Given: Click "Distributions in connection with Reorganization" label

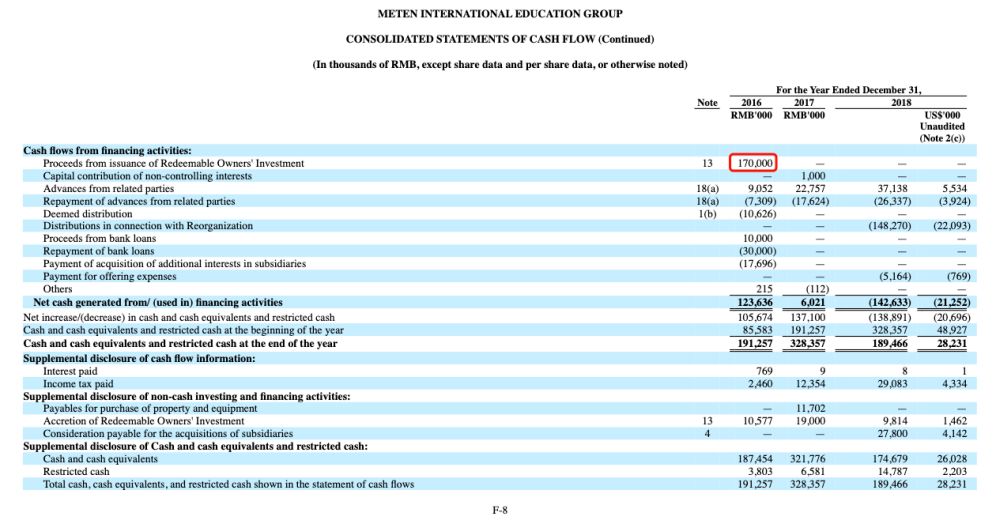Looking at the screenshot, I should tap(148, 225).
